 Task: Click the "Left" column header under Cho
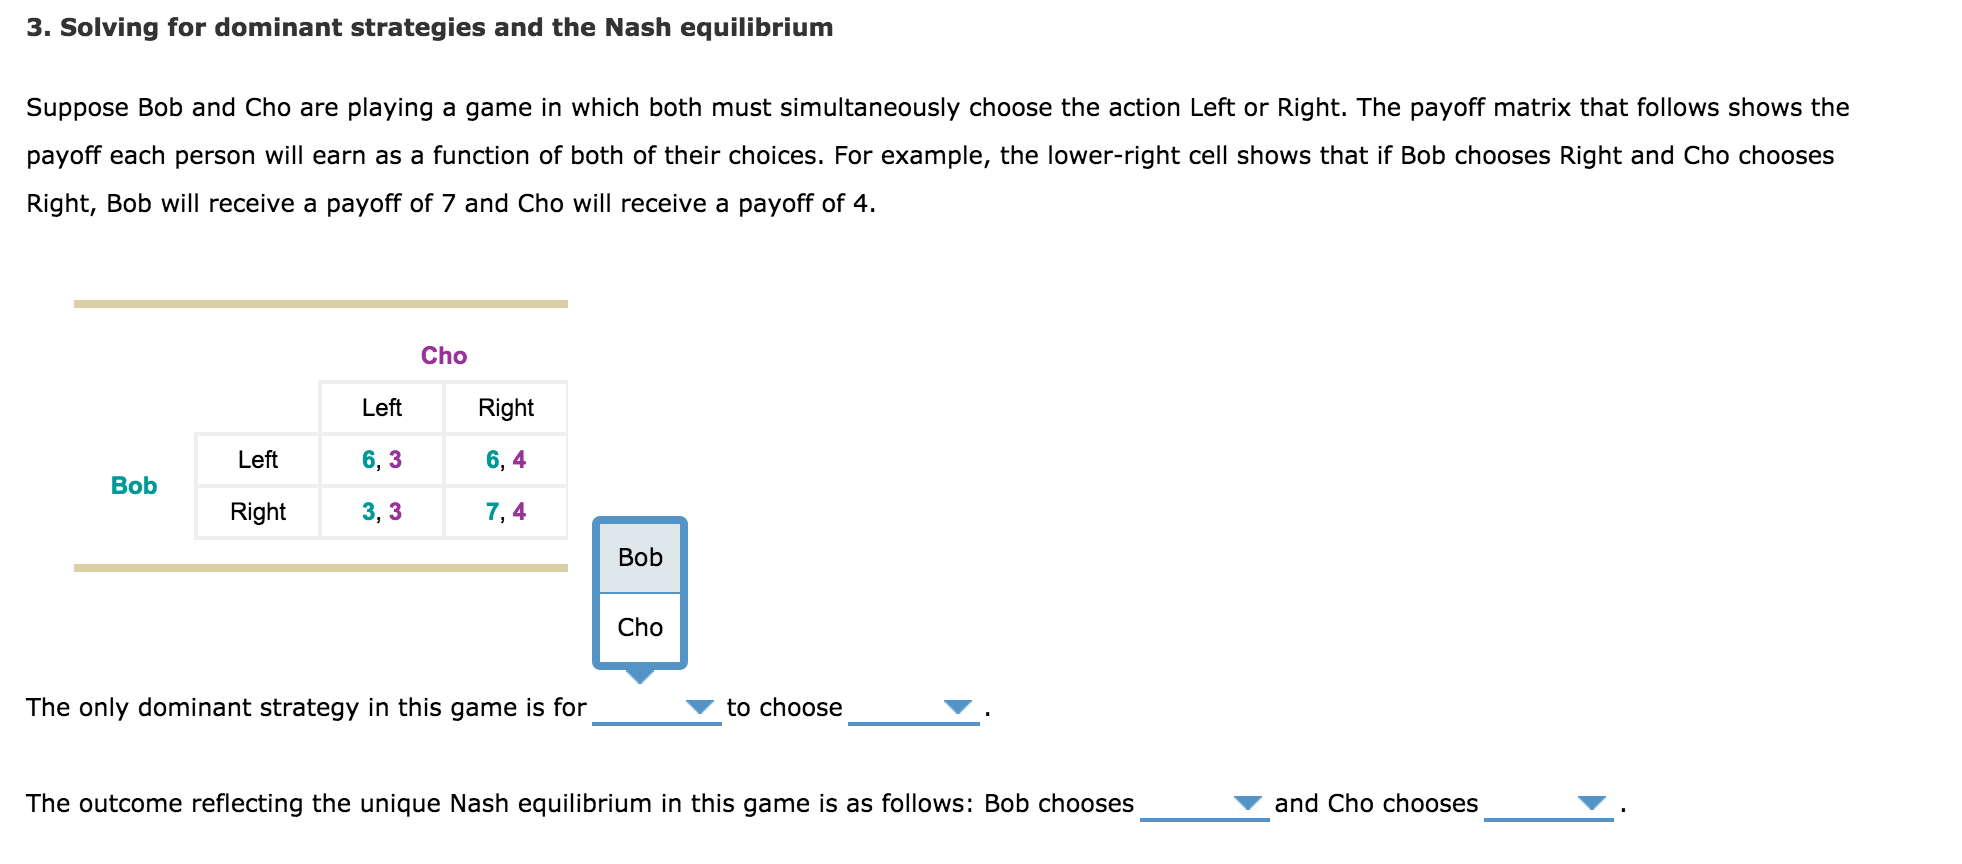(x=381, y=407)
